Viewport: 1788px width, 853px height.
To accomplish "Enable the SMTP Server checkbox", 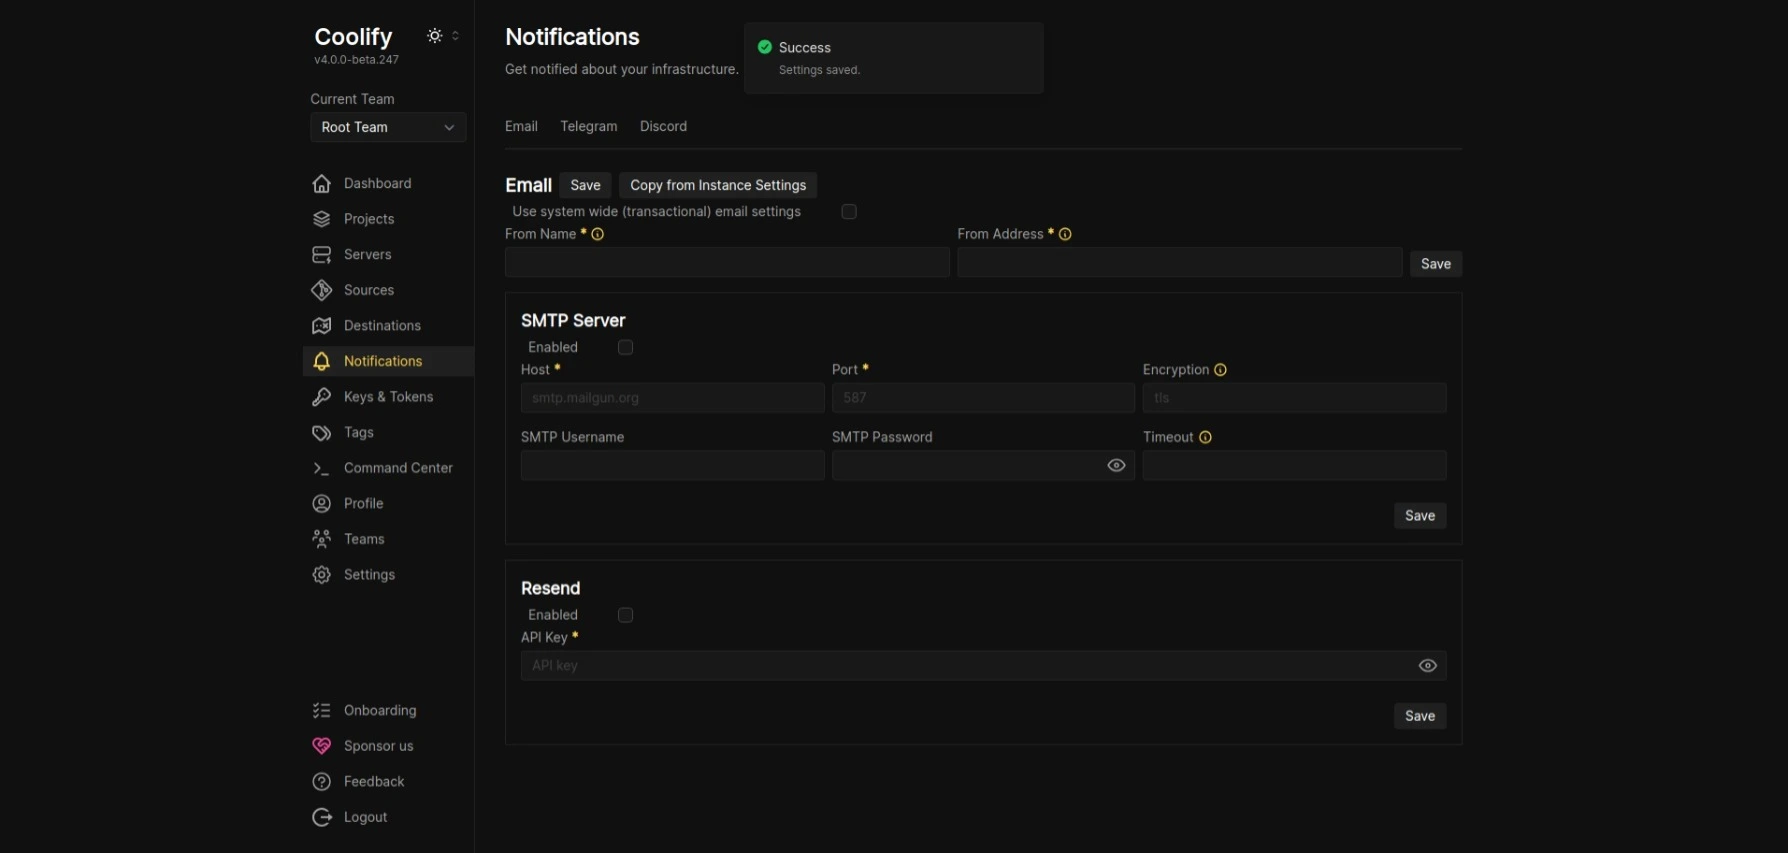I will [625, 347].
